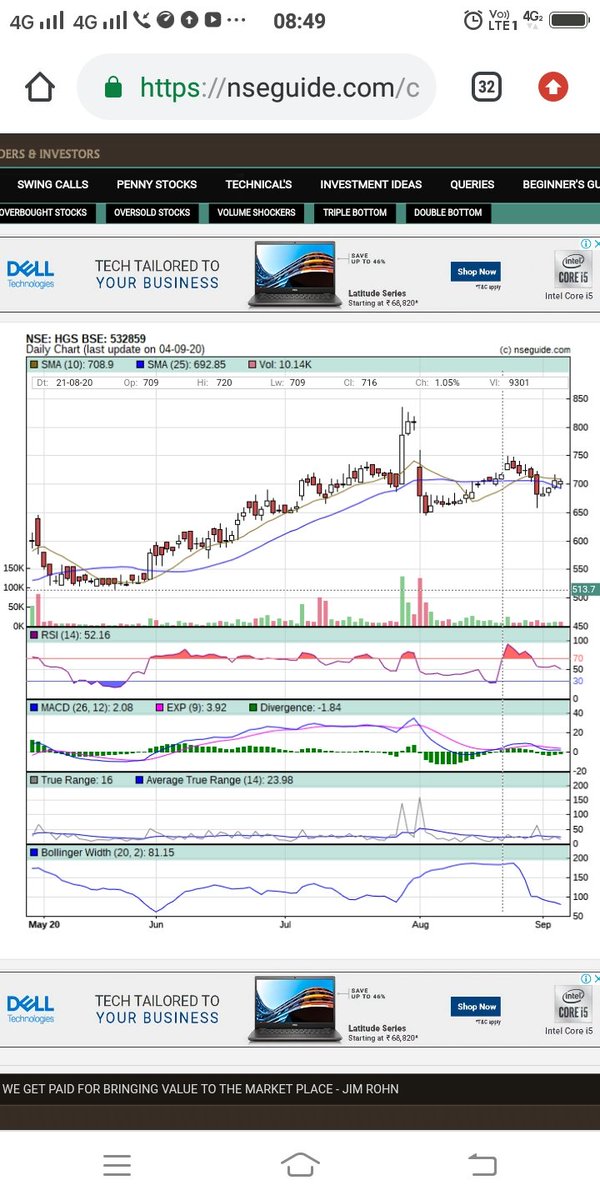This screenshot has height=1200, width=600.
Task: Click the Average True Range legend box
Action: (x=138, y=780)
